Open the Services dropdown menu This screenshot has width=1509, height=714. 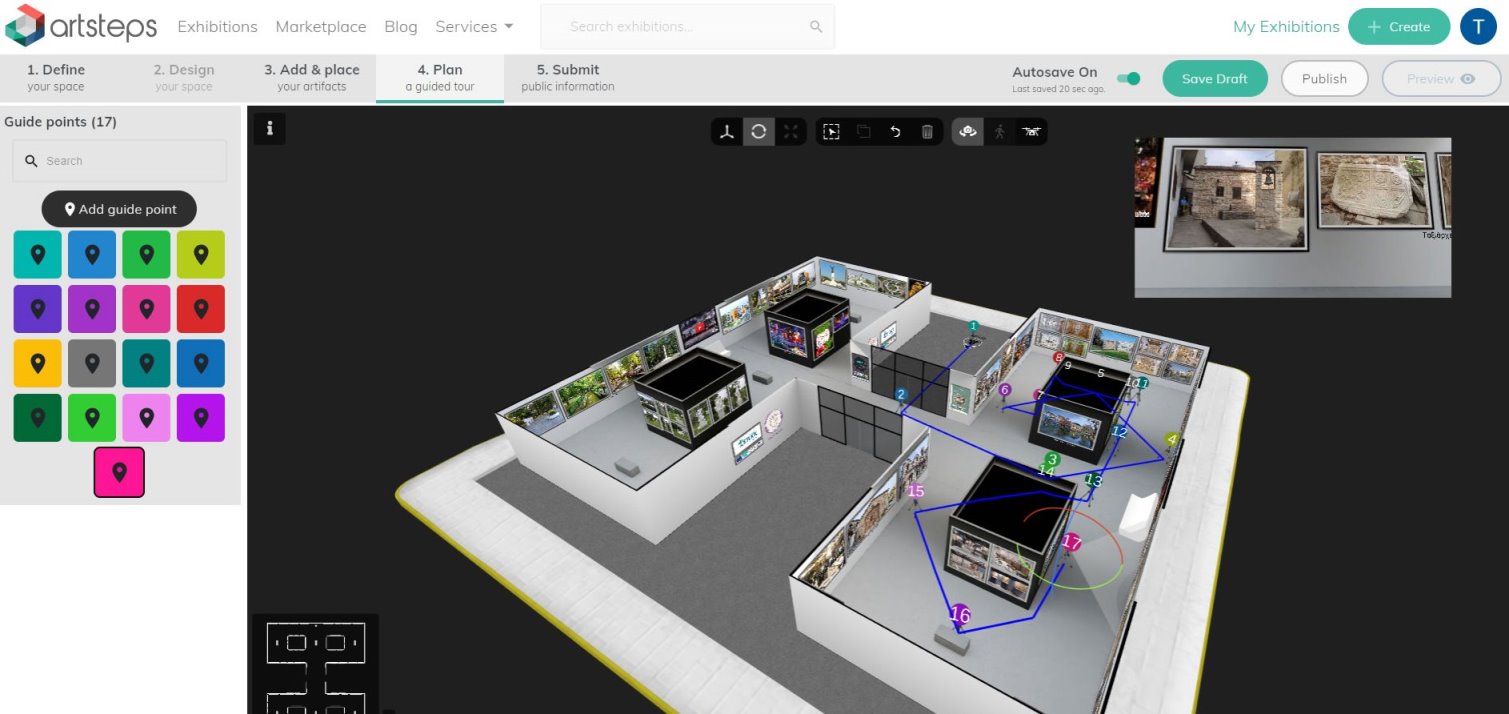474,27
